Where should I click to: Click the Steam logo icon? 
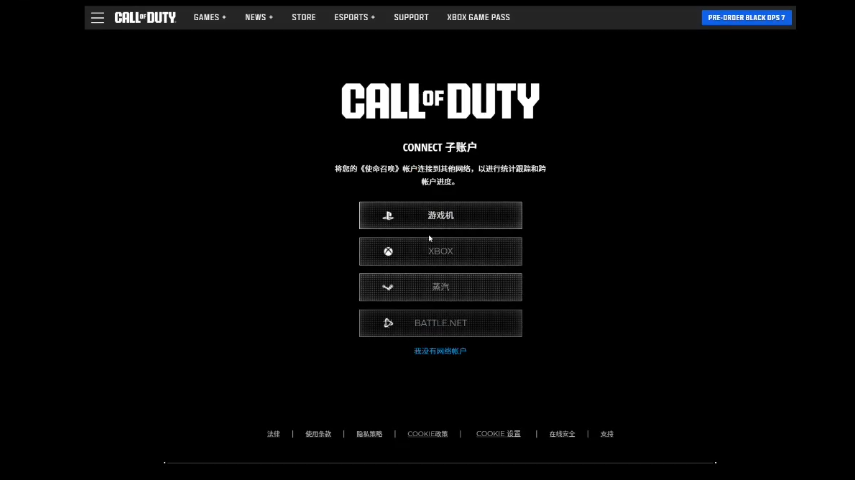388,287
